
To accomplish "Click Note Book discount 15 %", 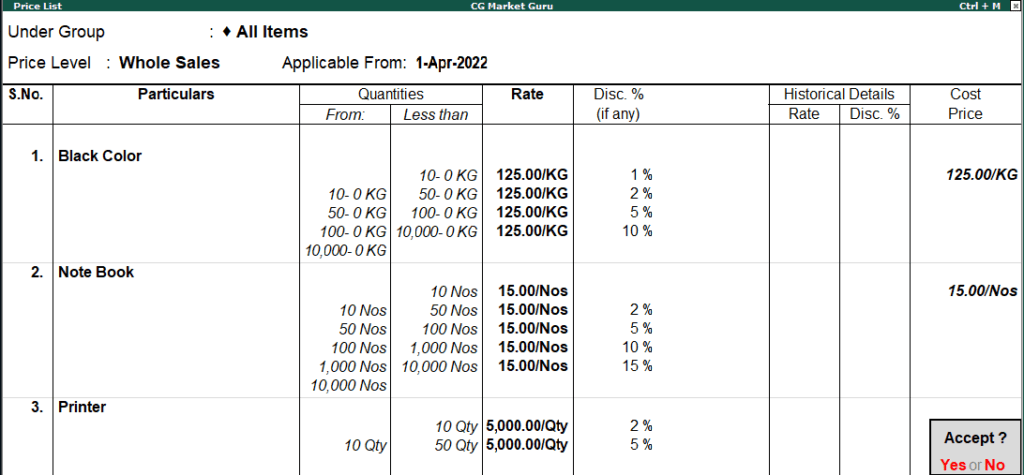I will [x=637, y=366].
